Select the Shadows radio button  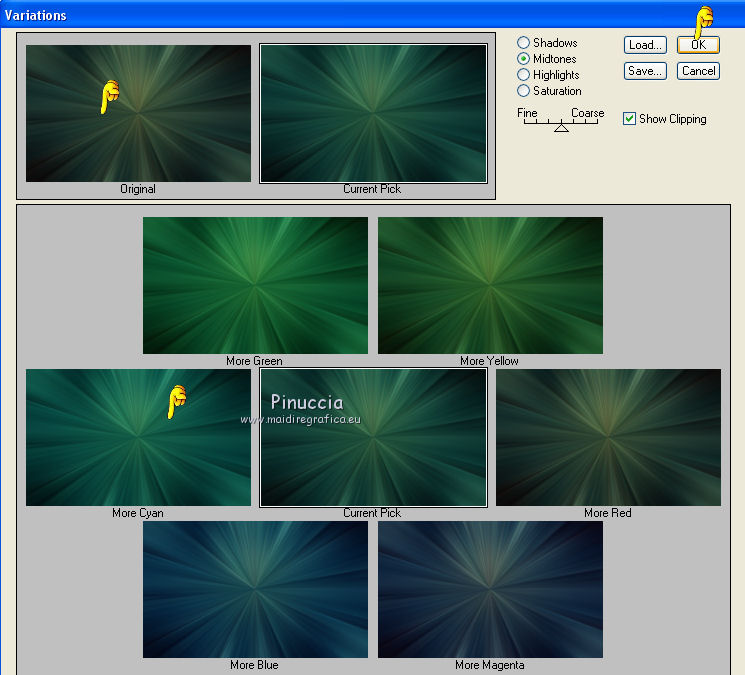pos(523,43)
